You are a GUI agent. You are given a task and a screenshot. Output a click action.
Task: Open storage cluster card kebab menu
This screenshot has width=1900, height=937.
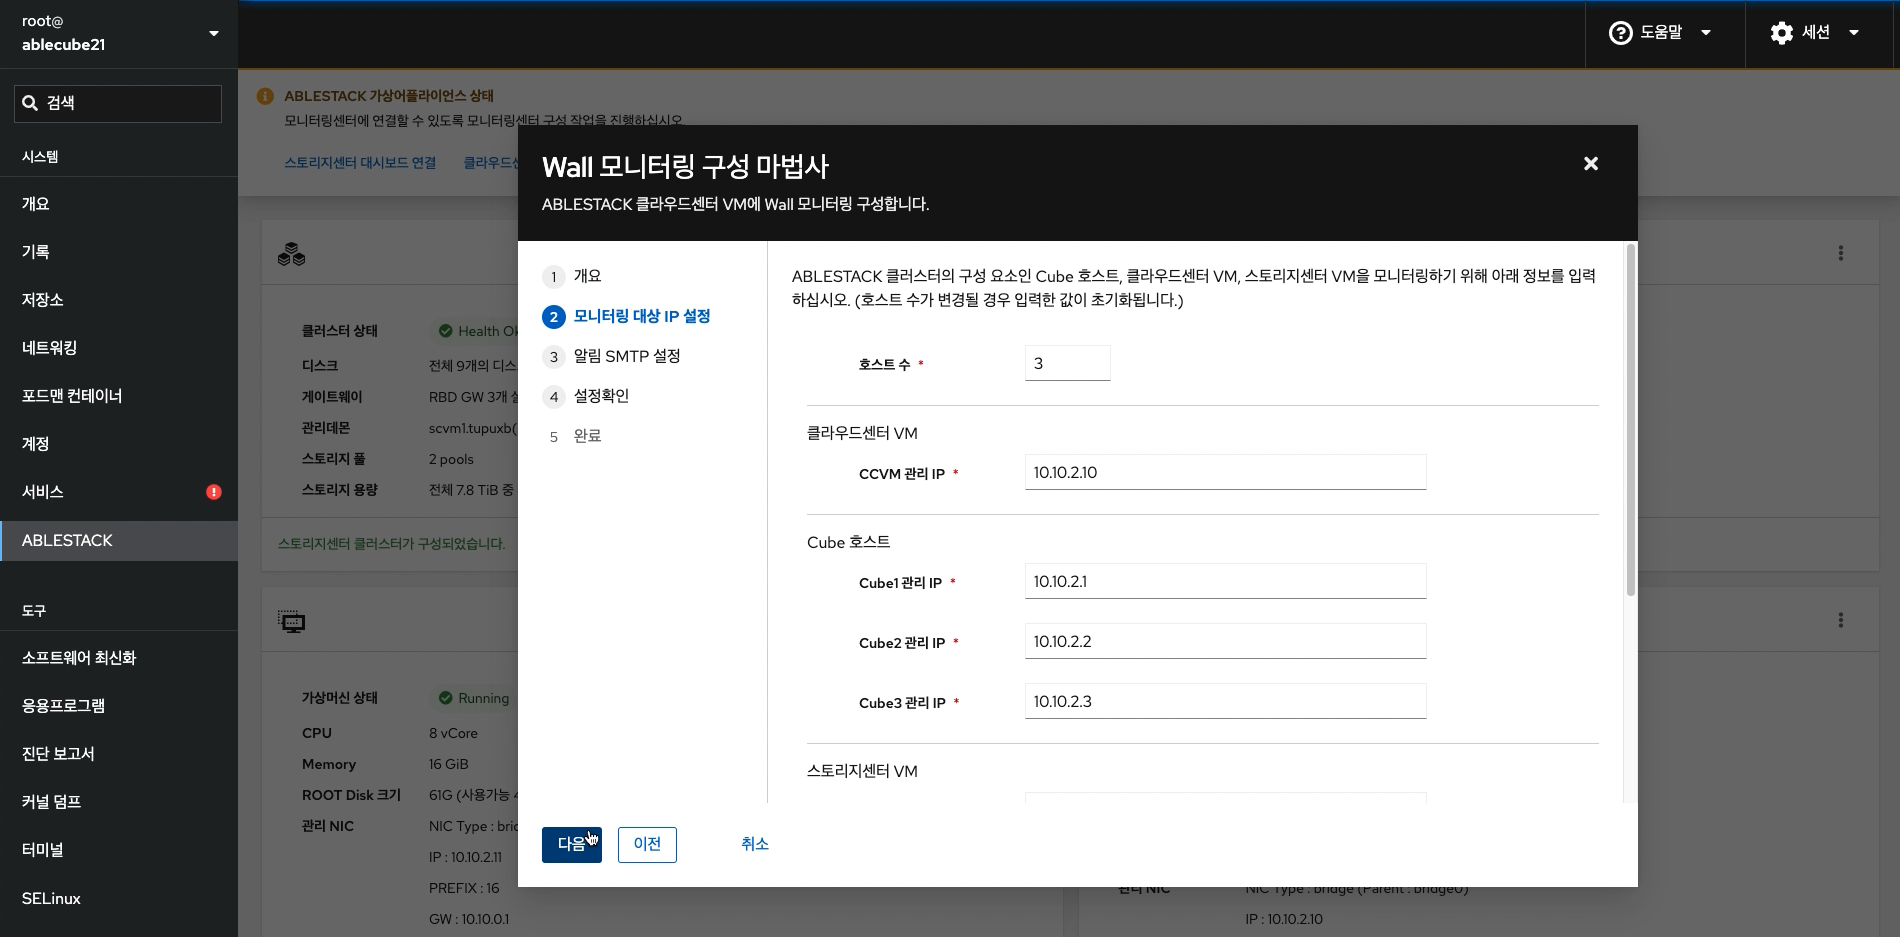click(1840, 254)
